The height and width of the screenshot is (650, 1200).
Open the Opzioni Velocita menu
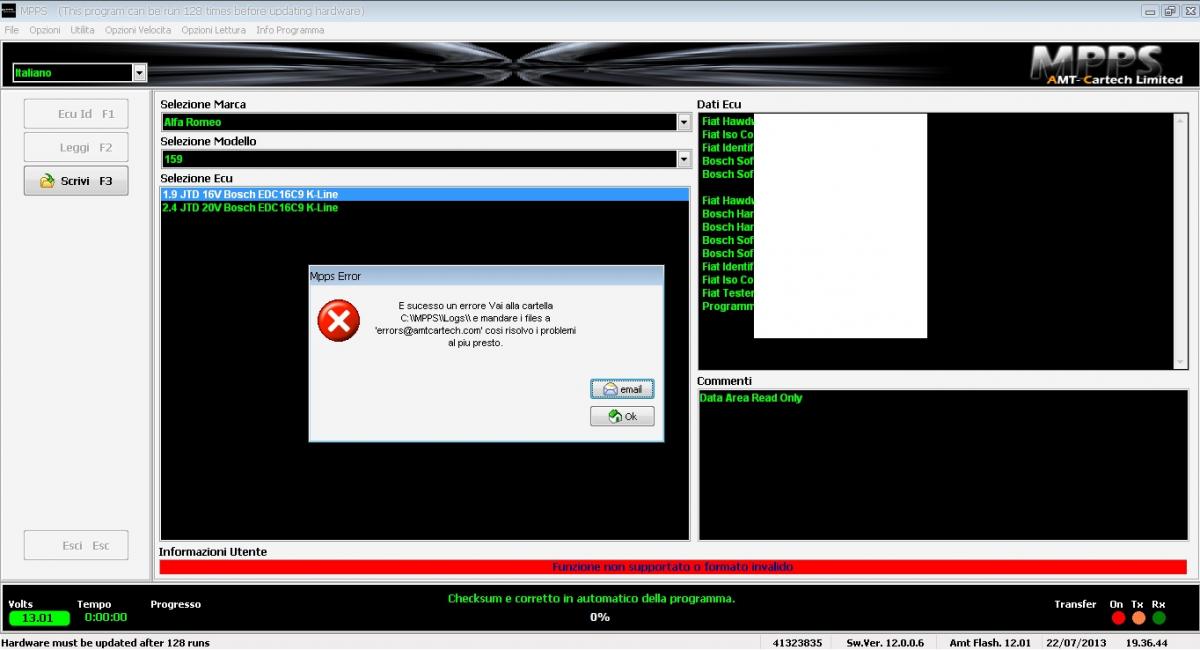pyautogui.click(x=138, y=30)
